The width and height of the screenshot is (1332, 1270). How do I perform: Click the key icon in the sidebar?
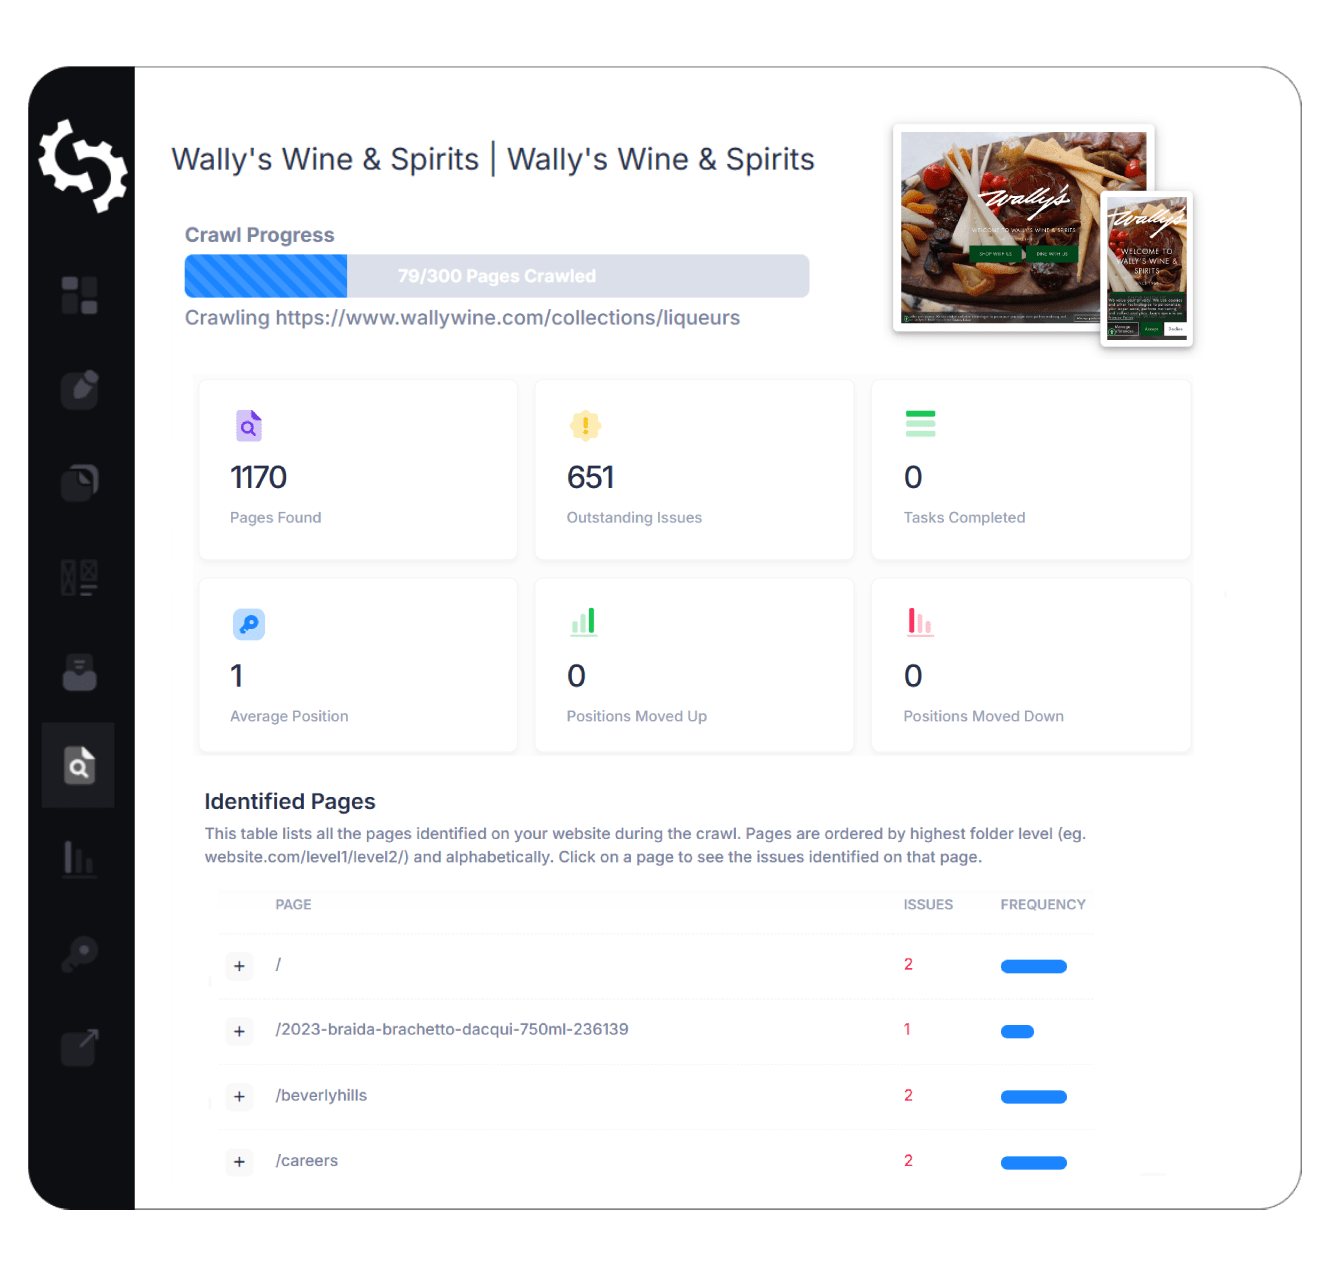79,953
